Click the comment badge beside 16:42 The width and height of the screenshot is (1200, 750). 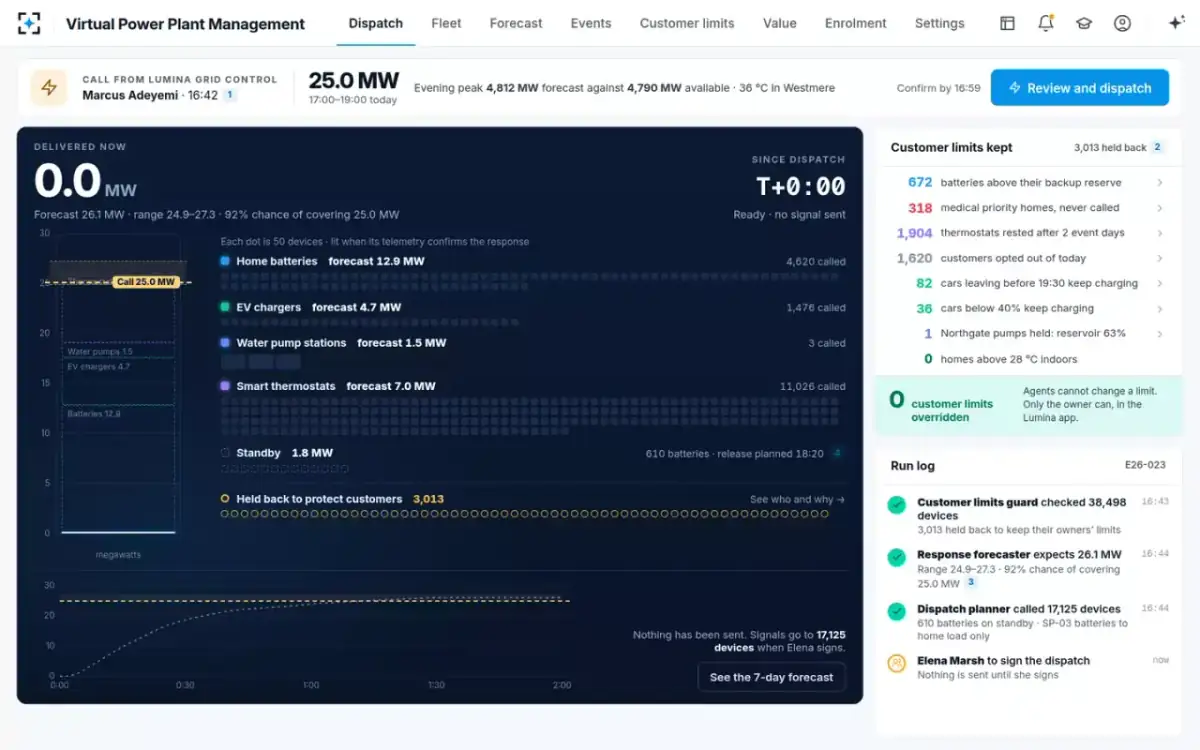229,95
